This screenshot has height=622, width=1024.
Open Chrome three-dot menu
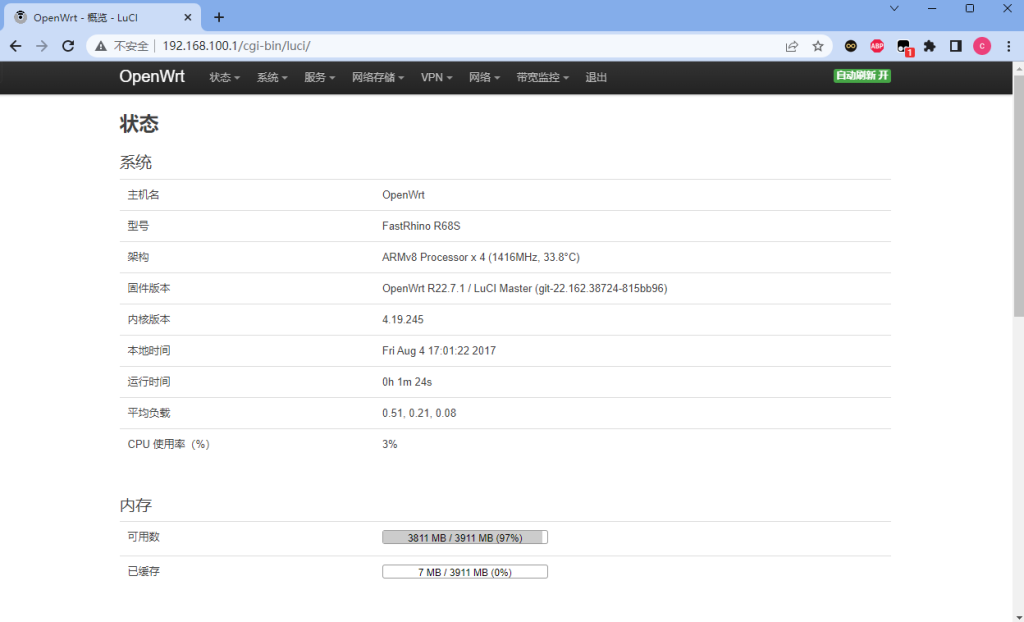click(x=1008, y=46)
